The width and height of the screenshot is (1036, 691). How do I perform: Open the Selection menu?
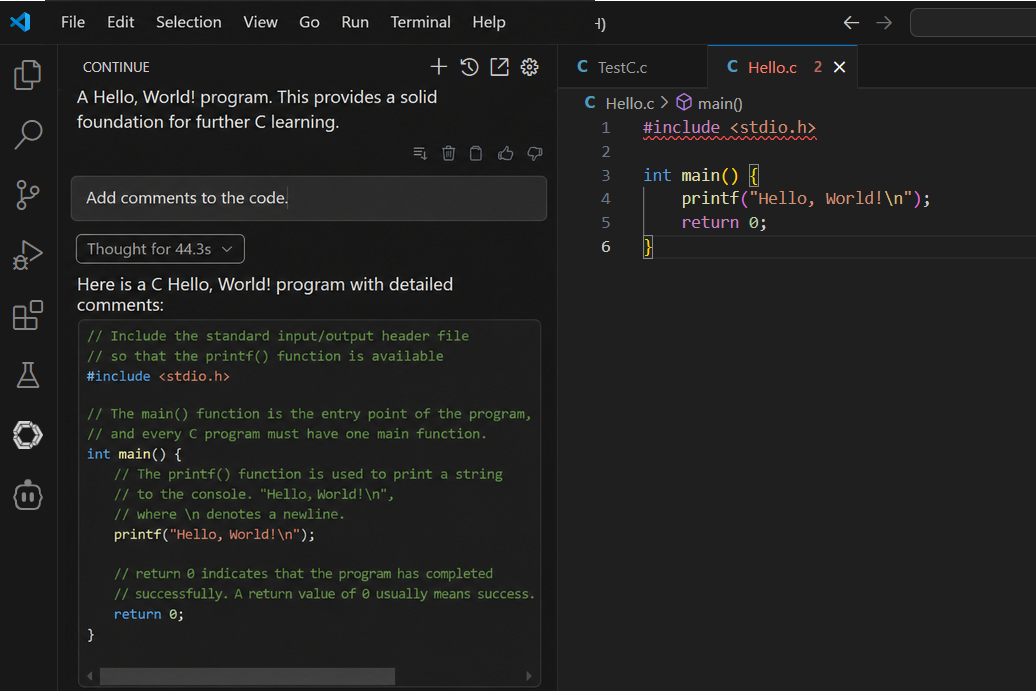188,22
